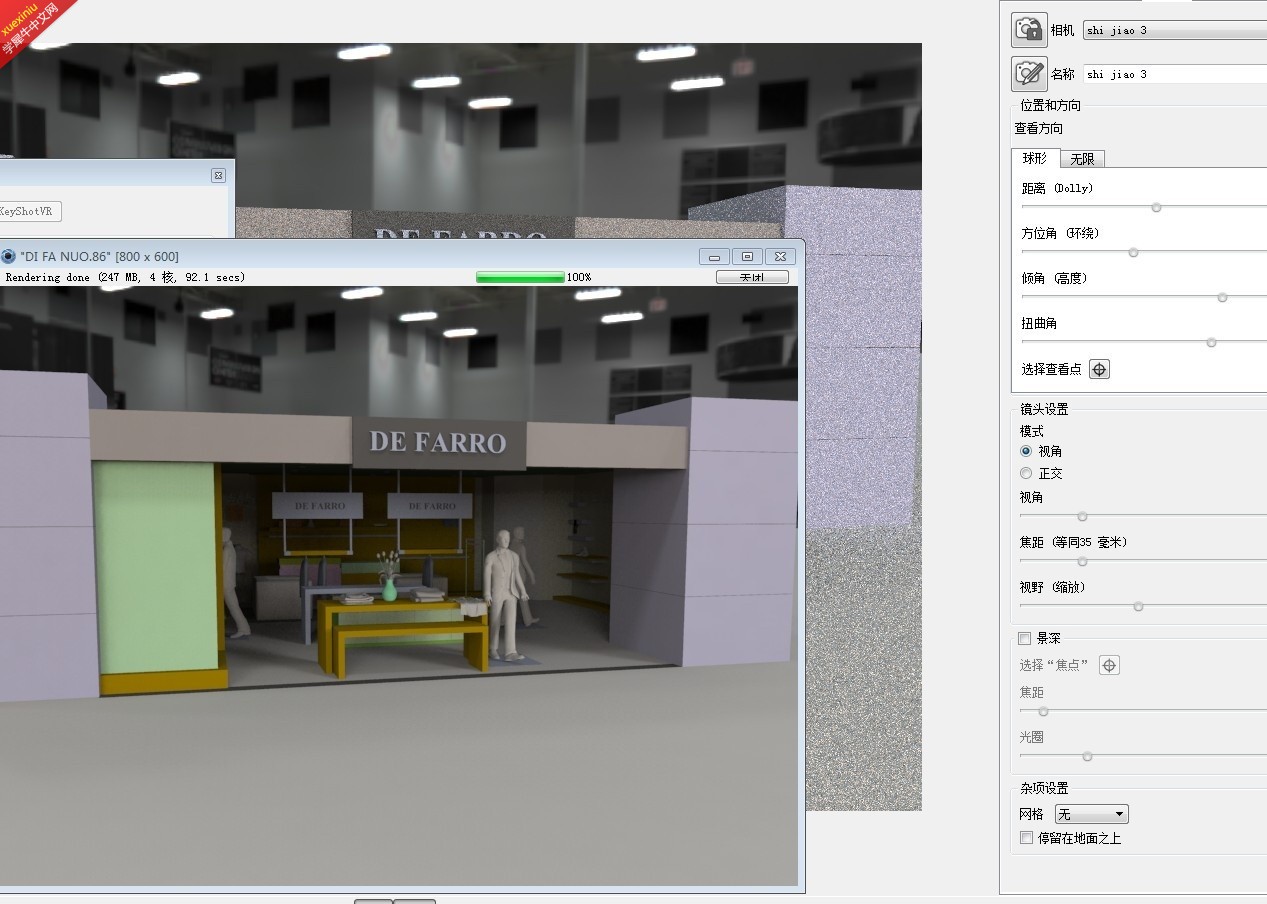Maximize the DI FA NUO.86 render window

(x=747, y=256)
